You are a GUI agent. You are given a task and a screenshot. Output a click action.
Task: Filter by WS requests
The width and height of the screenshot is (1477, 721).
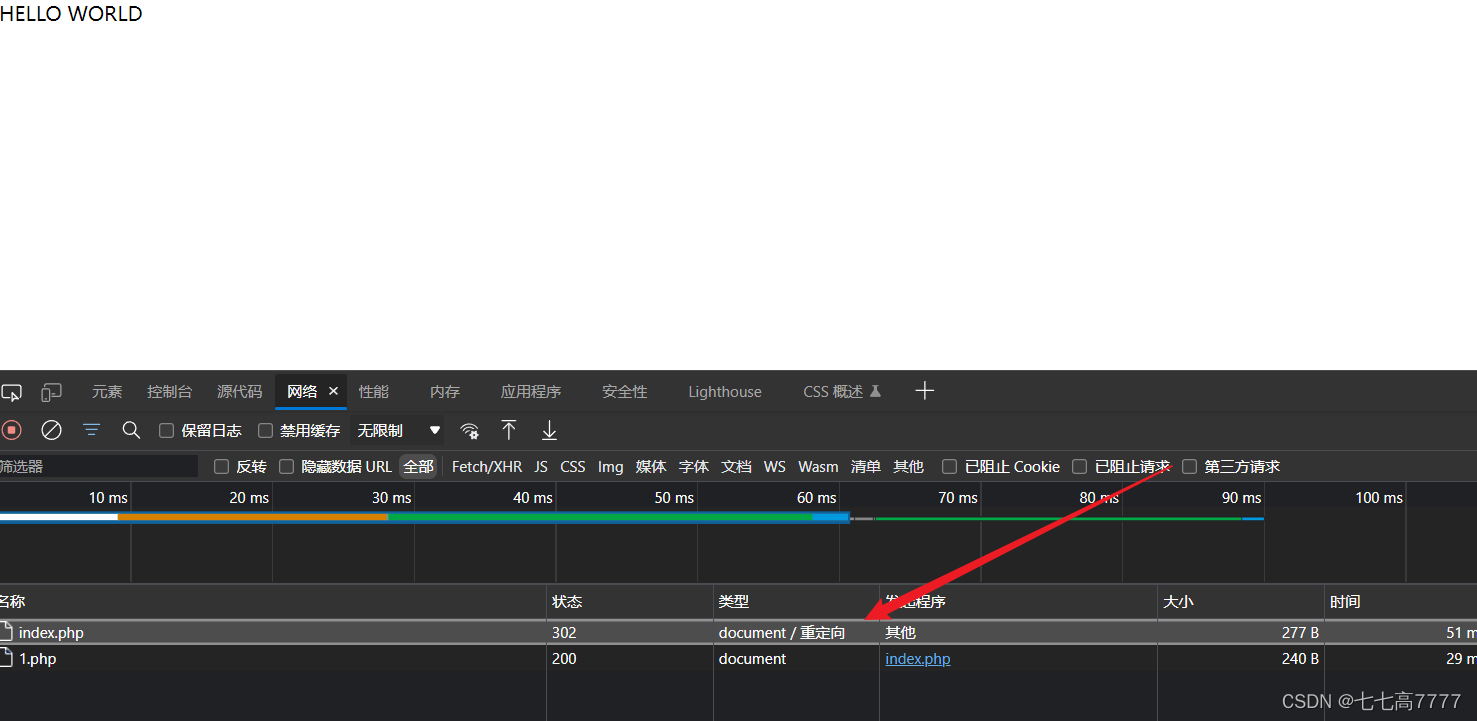(775, 466)
